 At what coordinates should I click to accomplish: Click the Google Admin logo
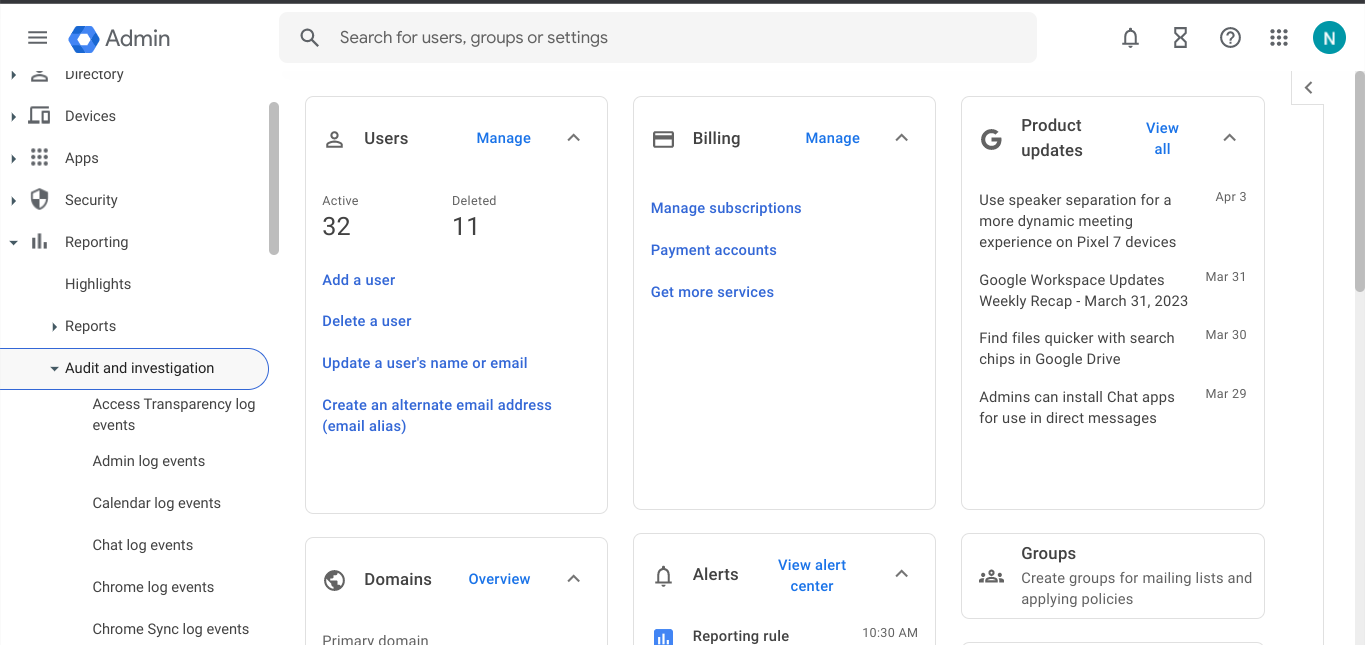pos(119,38)
